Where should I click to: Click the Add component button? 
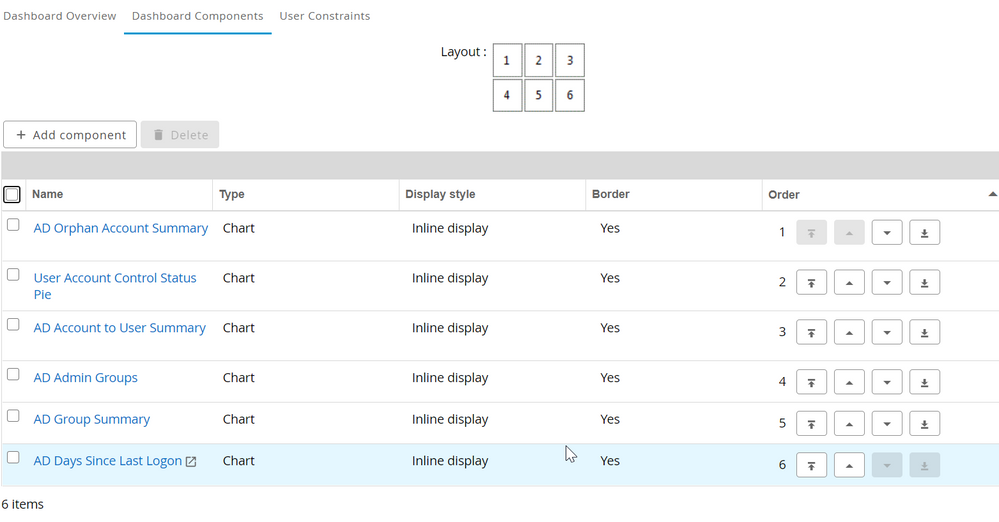70,135
